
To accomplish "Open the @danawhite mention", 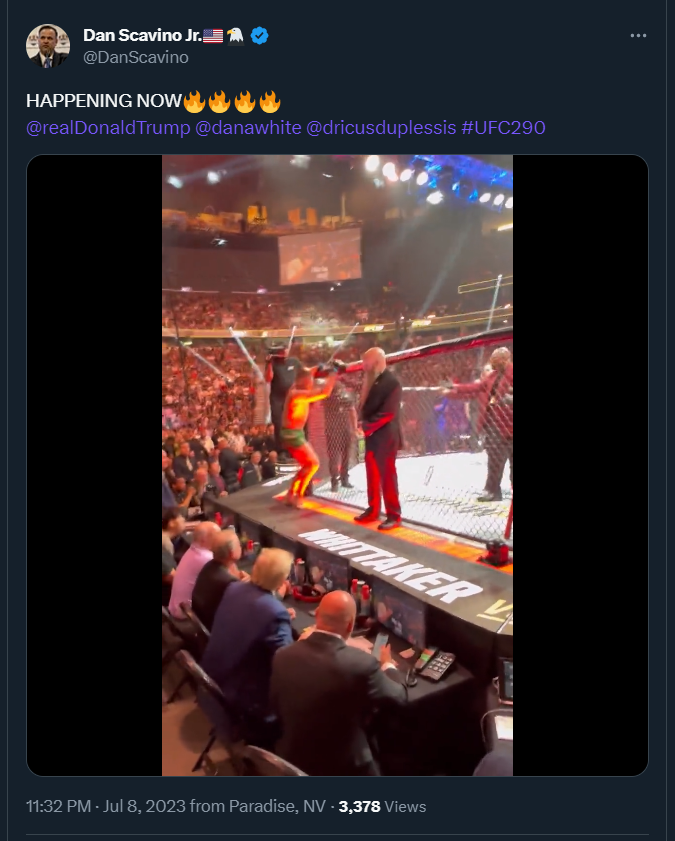I will click(x=248, y=128).
